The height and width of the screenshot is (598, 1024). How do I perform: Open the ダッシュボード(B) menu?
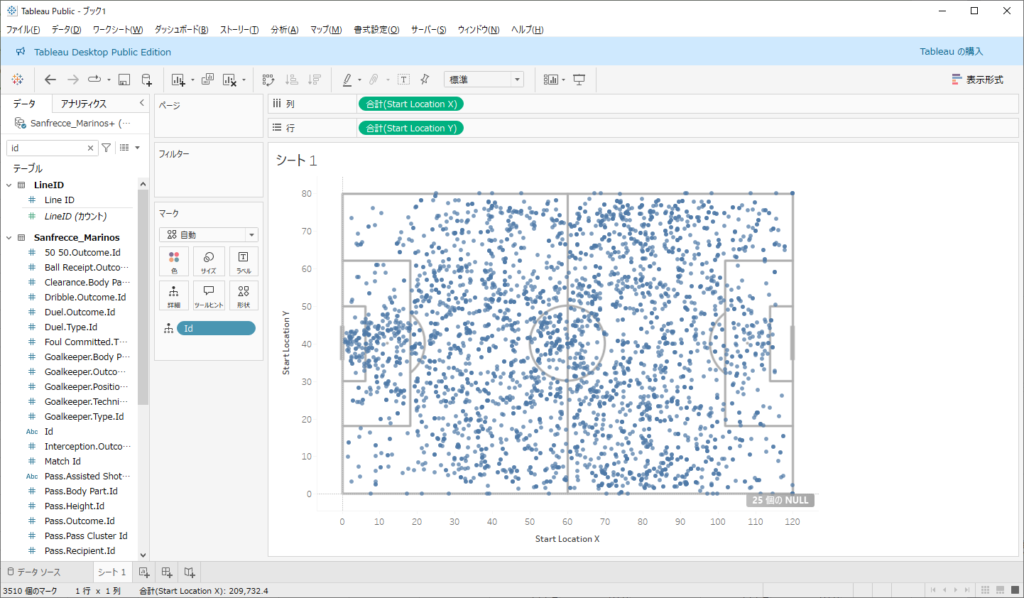click(181, 29)
